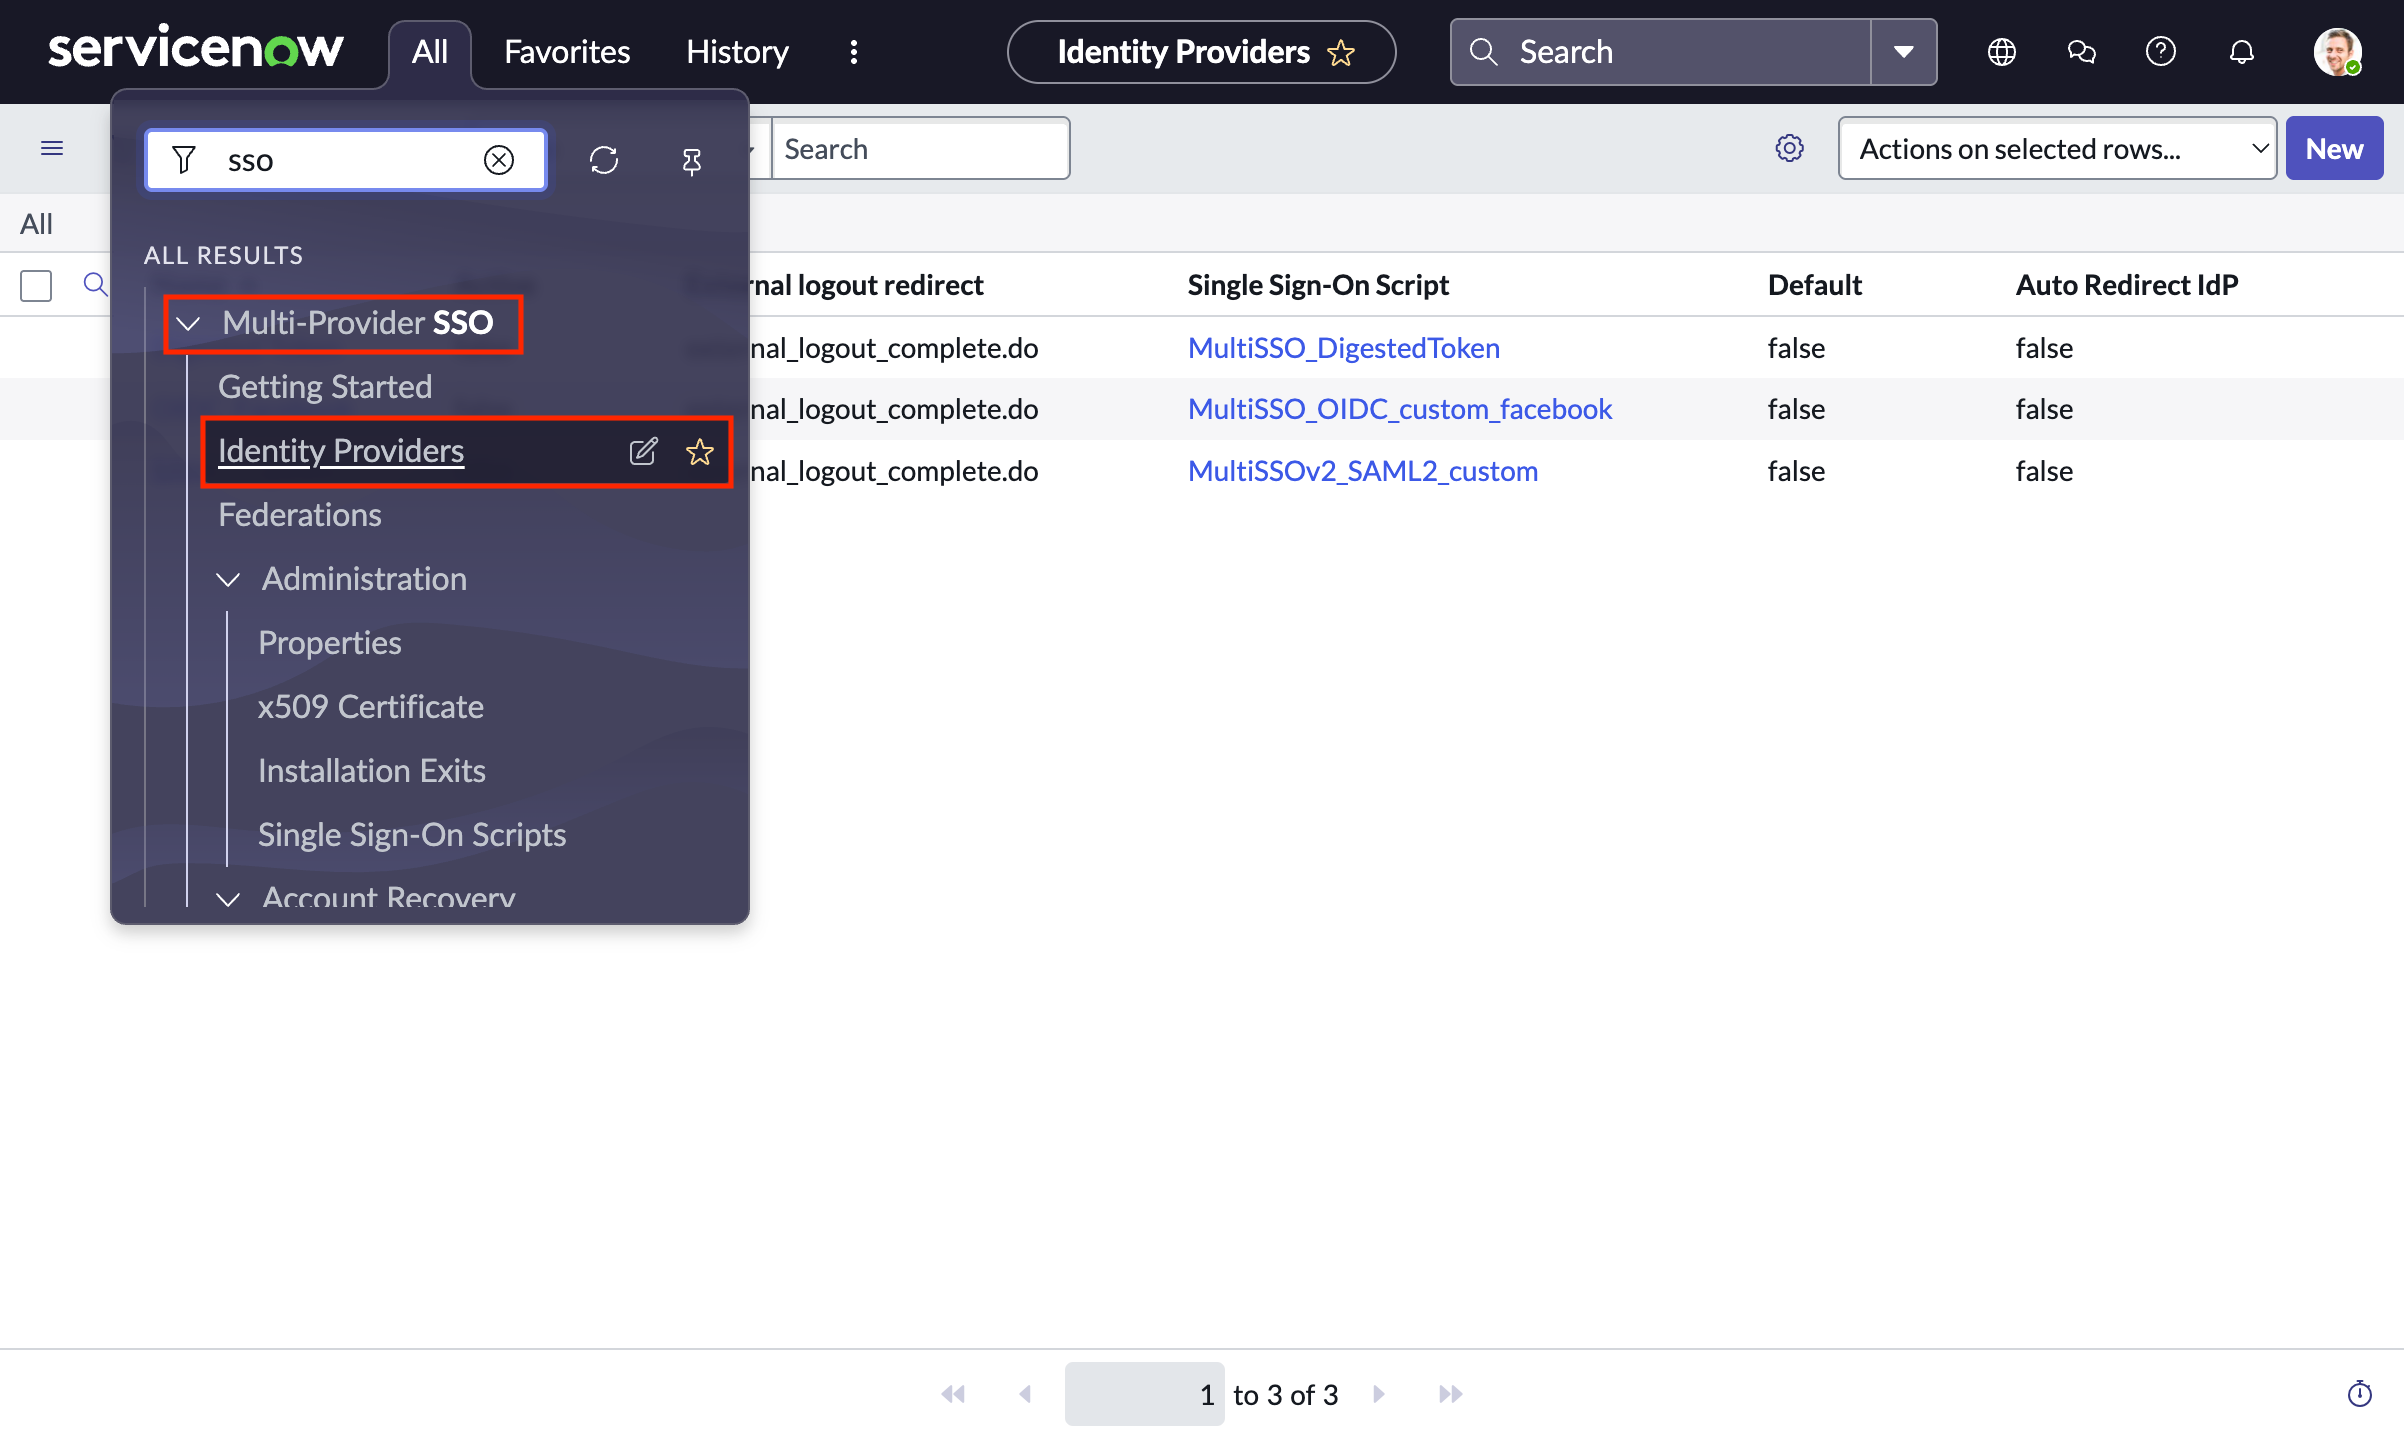Clear the sso filter text
Image resolution: width=2404 pixels, height=1438 pixels.
point(500,159)
